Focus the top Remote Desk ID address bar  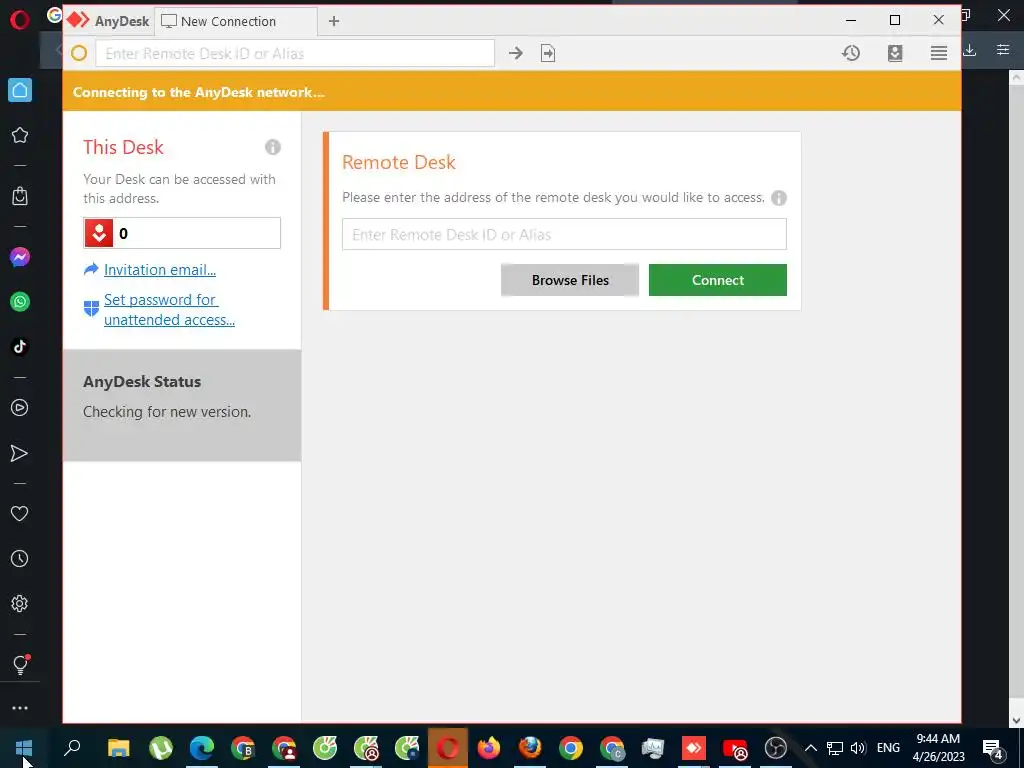(x=295, y=54)
